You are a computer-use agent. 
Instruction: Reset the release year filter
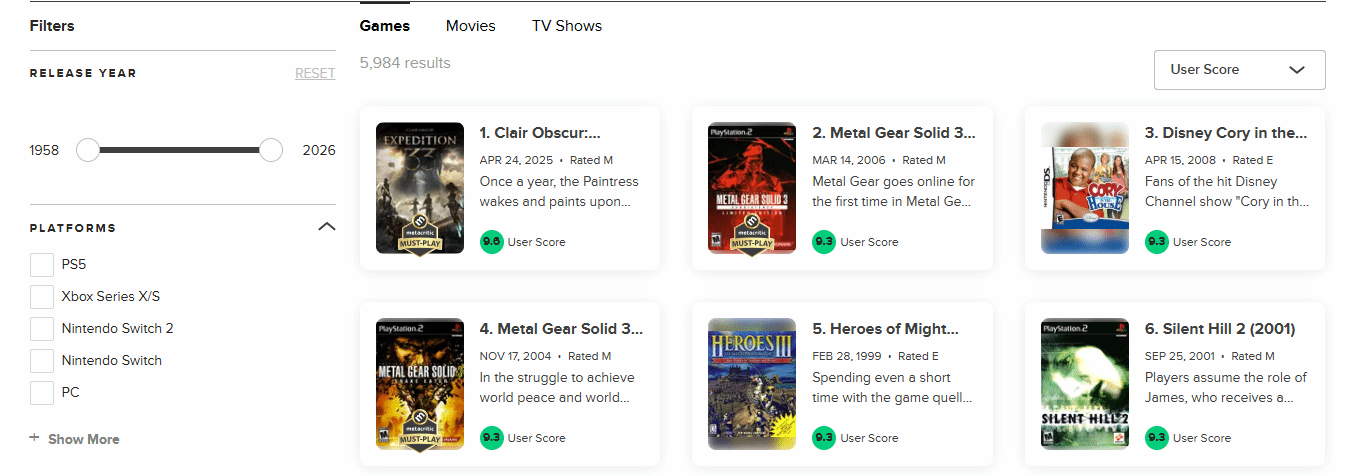coord(314,74)
